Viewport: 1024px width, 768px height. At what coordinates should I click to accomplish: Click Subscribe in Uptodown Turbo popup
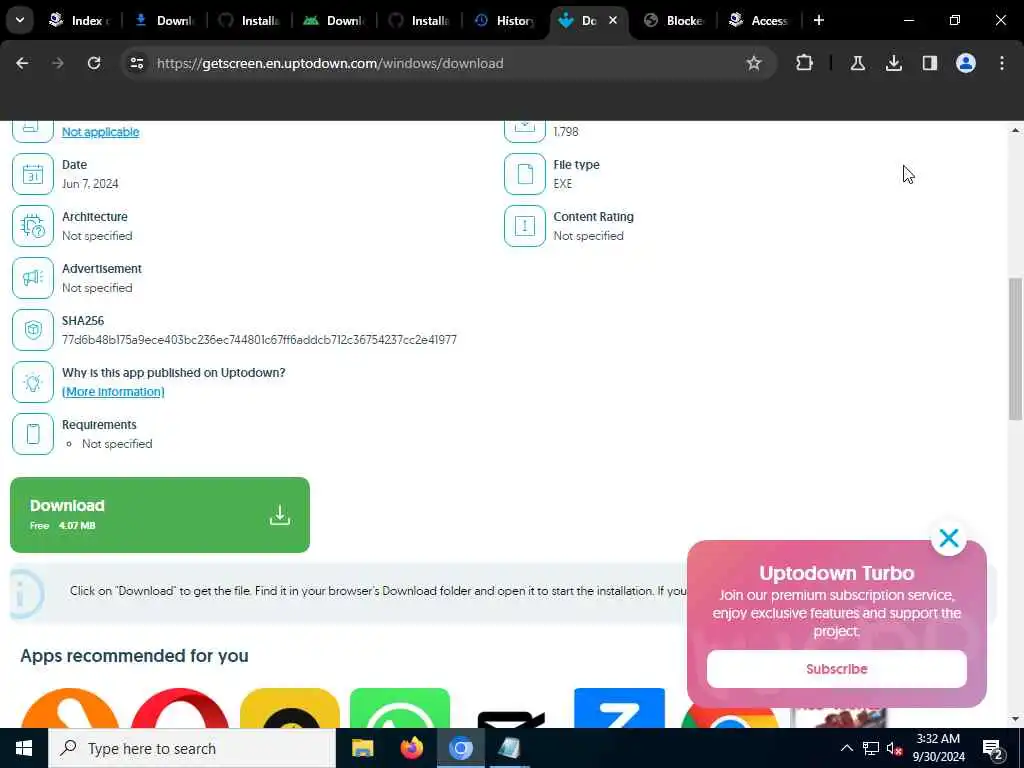coord(837,669)
